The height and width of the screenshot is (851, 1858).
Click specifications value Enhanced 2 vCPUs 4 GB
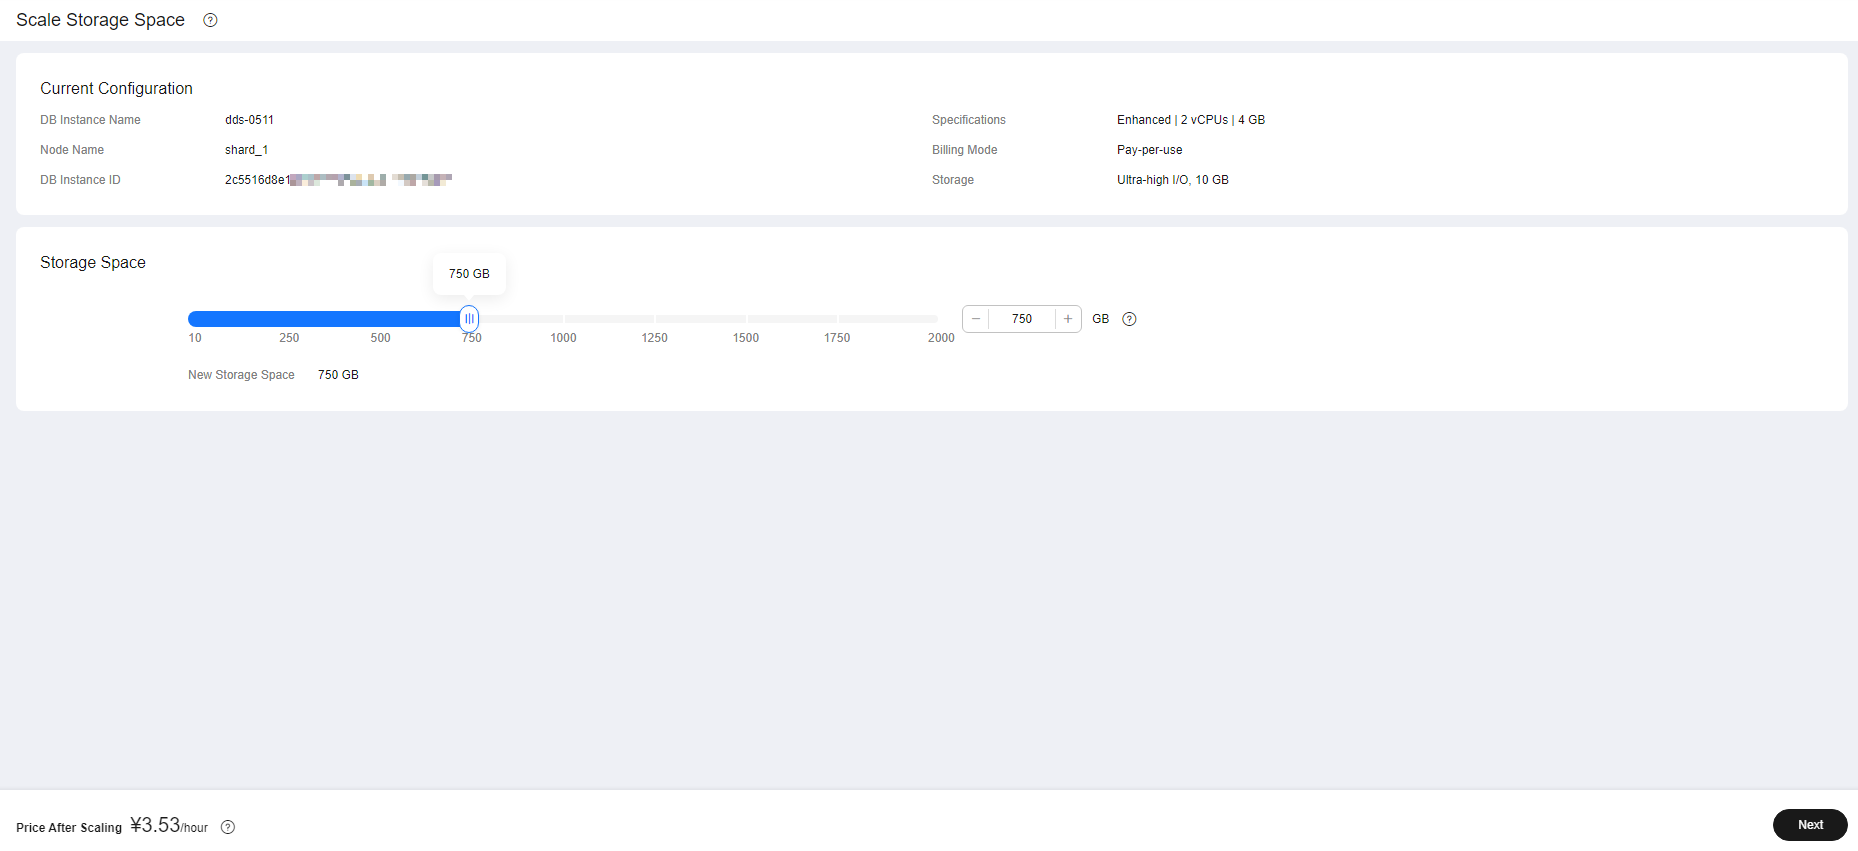click(x=1191, y=120)
